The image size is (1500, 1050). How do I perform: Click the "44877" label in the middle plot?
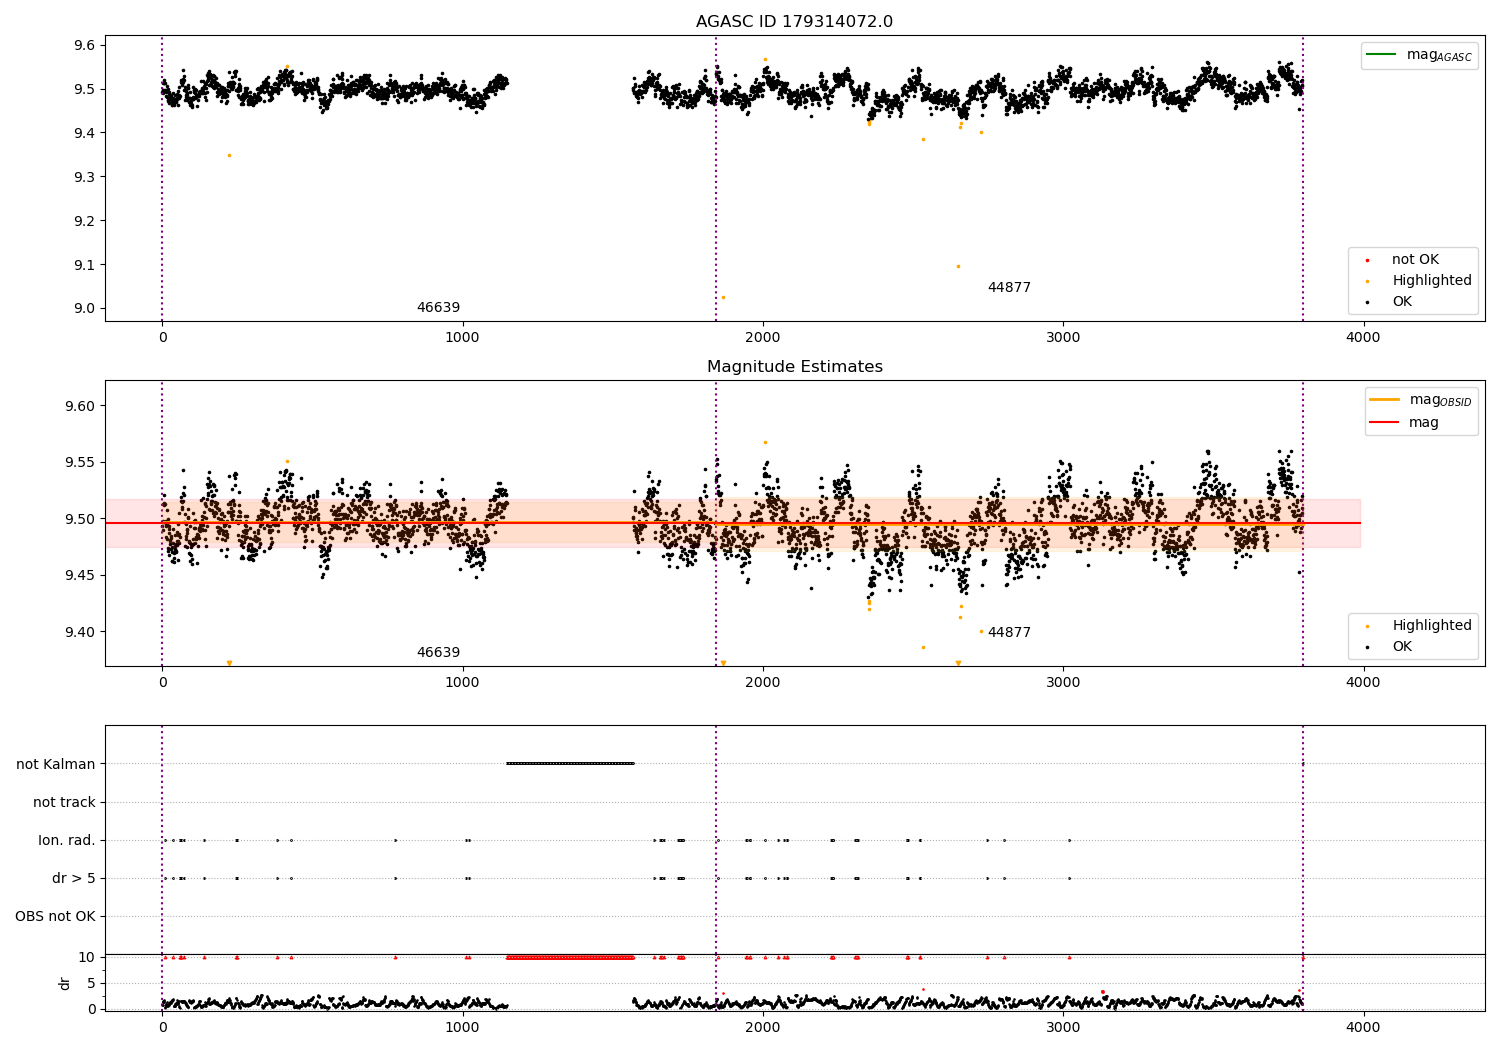tap(1009, 633)
